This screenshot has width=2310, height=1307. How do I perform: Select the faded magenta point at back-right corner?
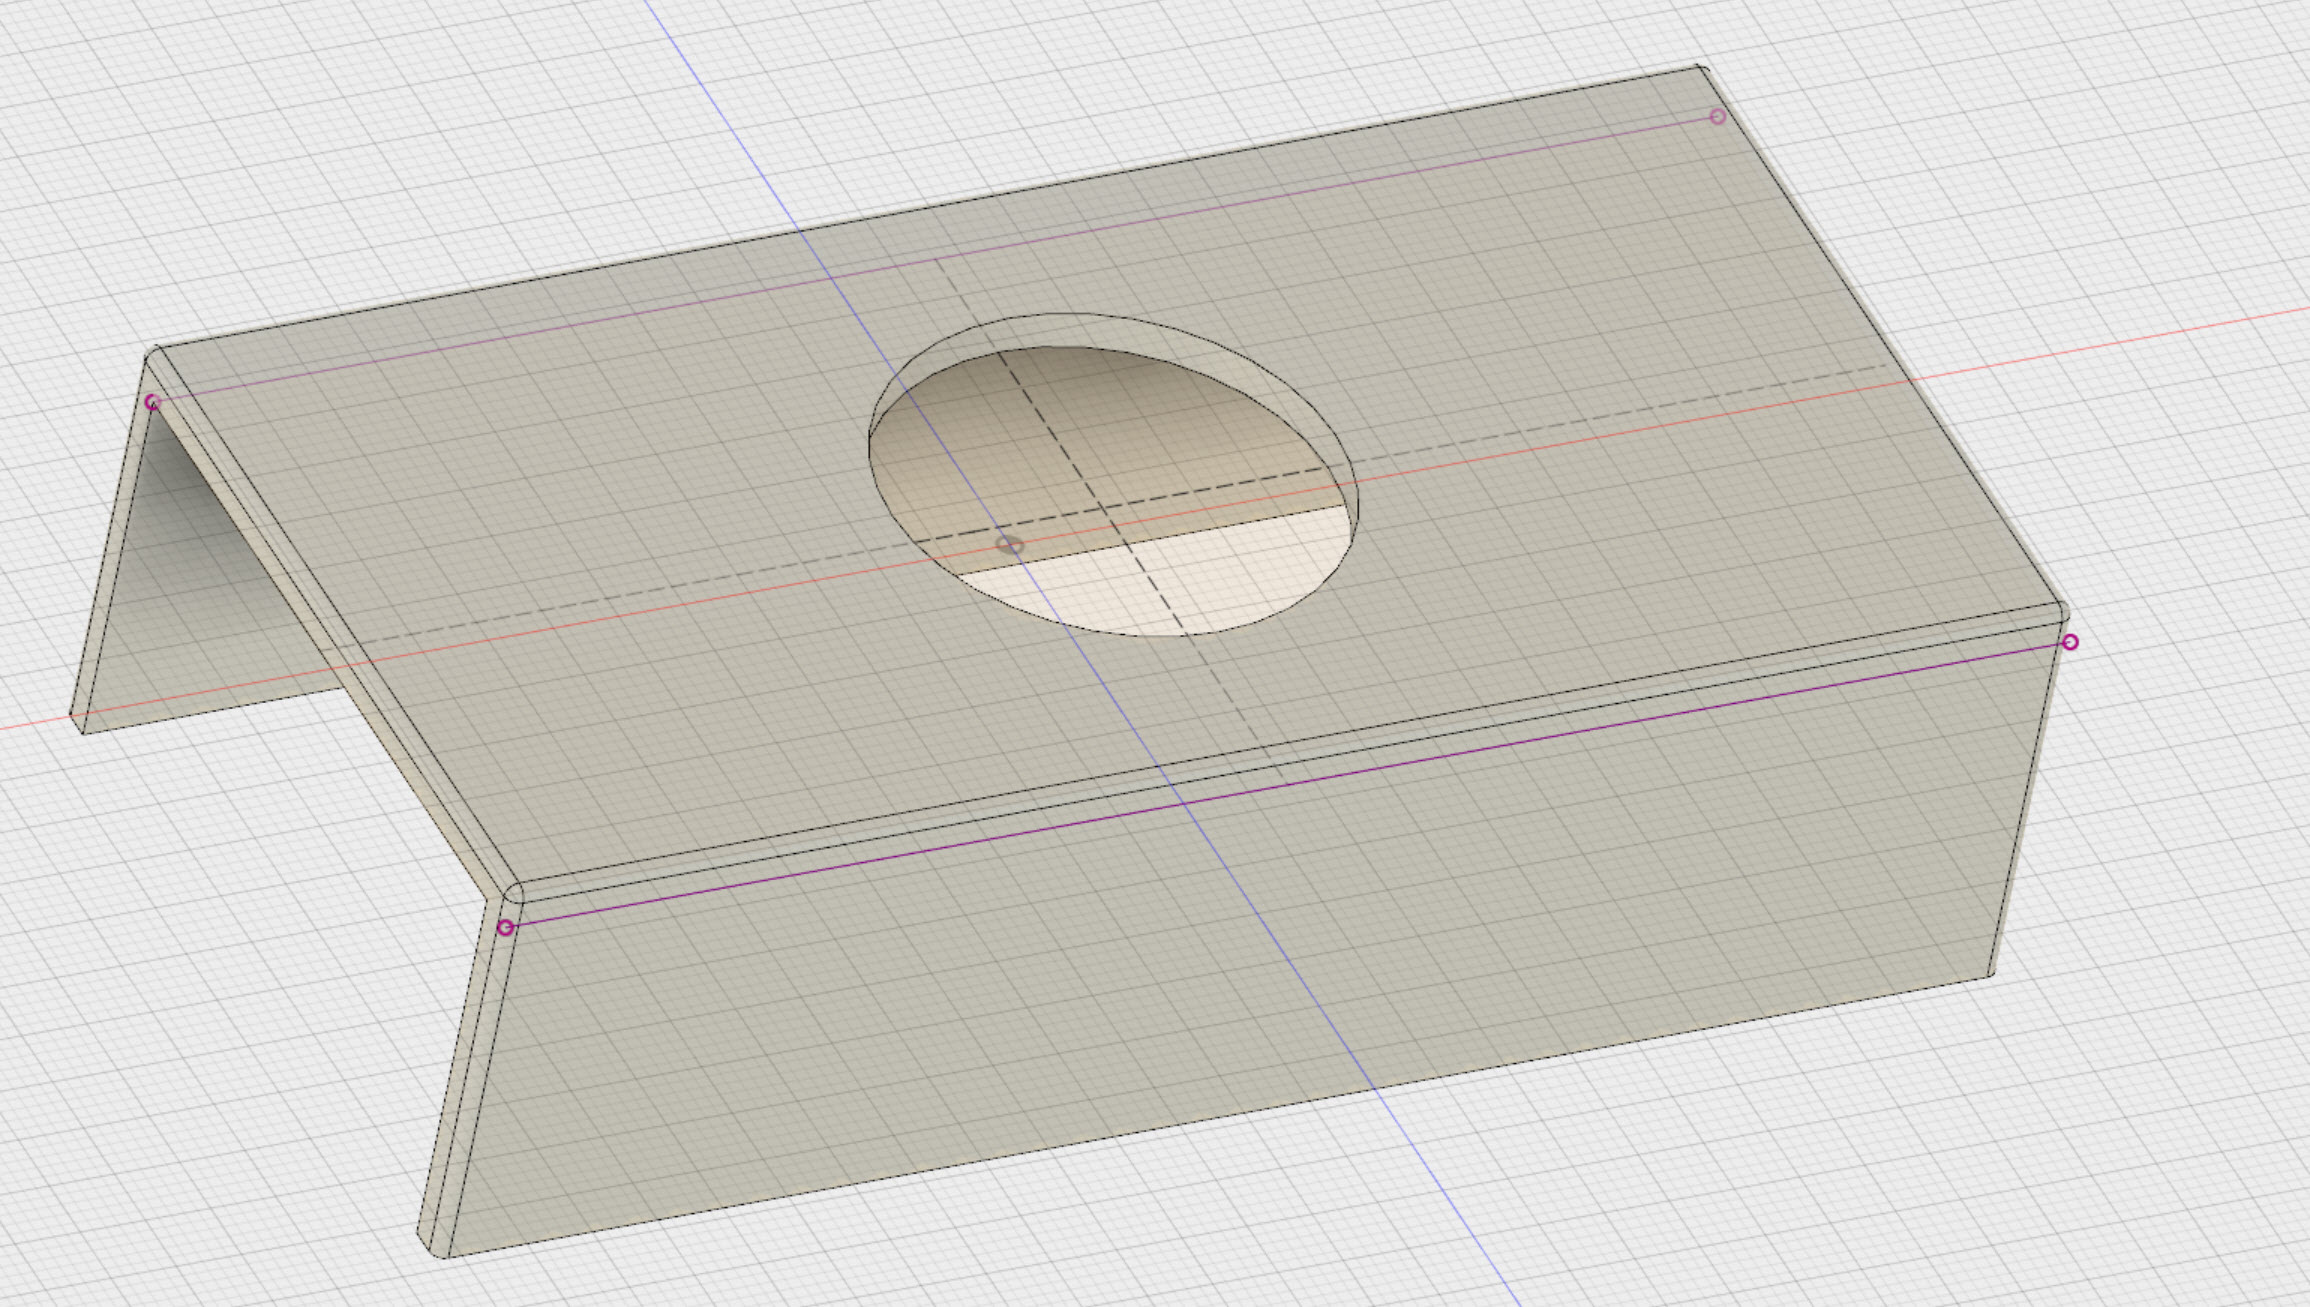pyautogui.click(x=1717, y=117)
